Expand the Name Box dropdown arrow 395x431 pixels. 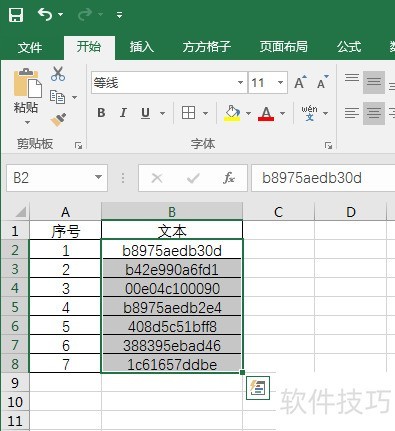point(99,177)
